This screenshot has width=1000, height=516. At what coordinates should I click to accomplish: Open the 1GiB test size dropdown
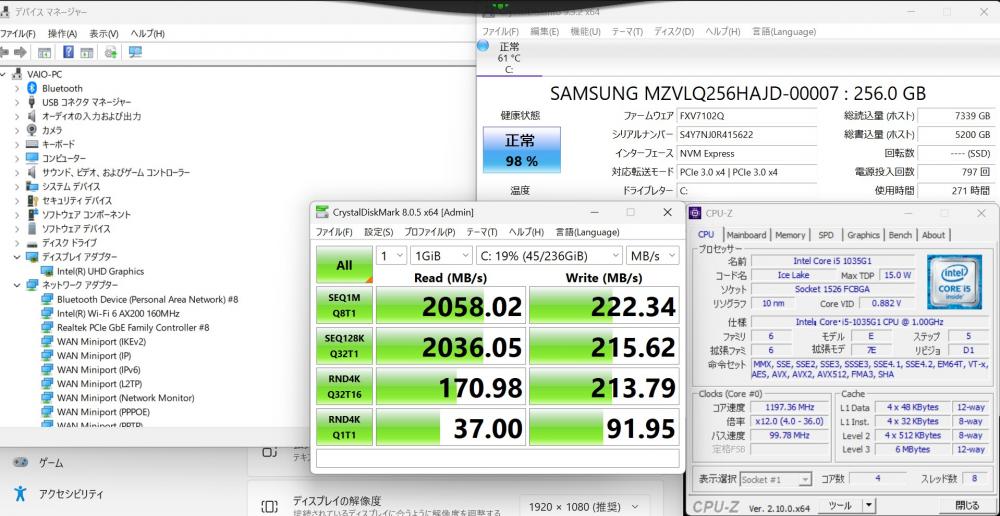point(441,256)
